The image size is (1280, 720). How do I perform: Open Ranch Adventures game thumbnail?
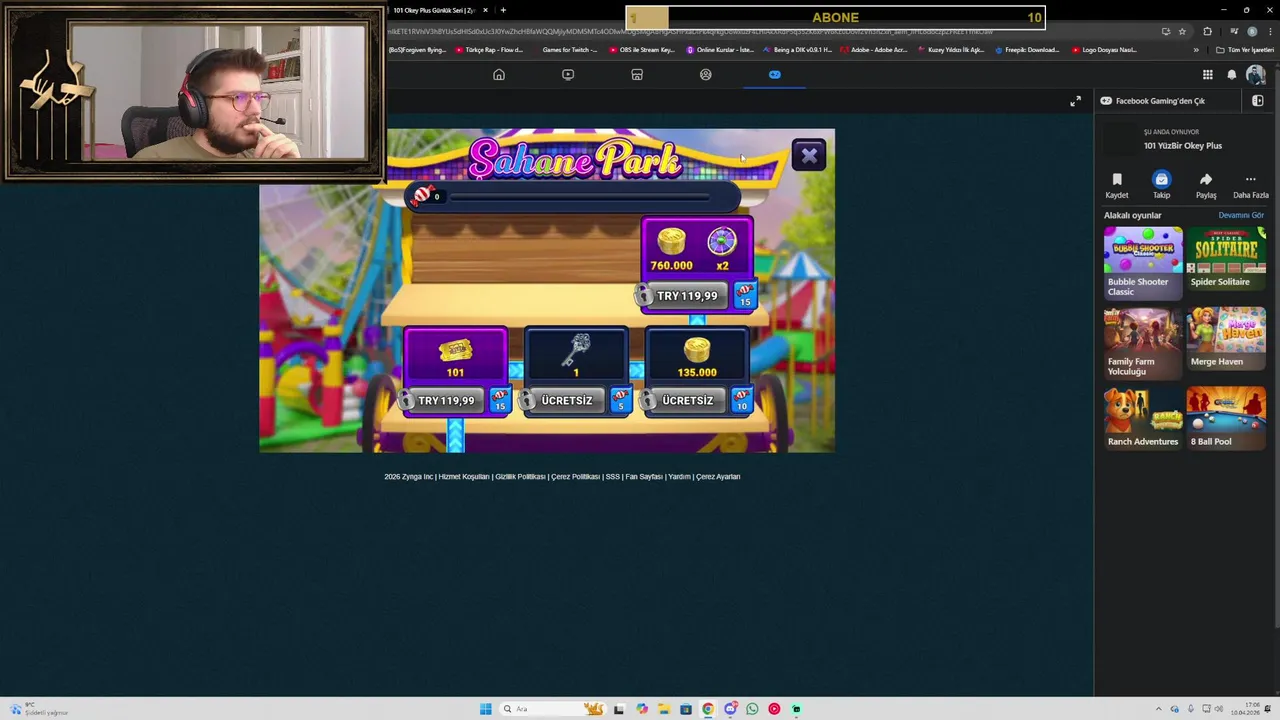(x=1143, y=410)
